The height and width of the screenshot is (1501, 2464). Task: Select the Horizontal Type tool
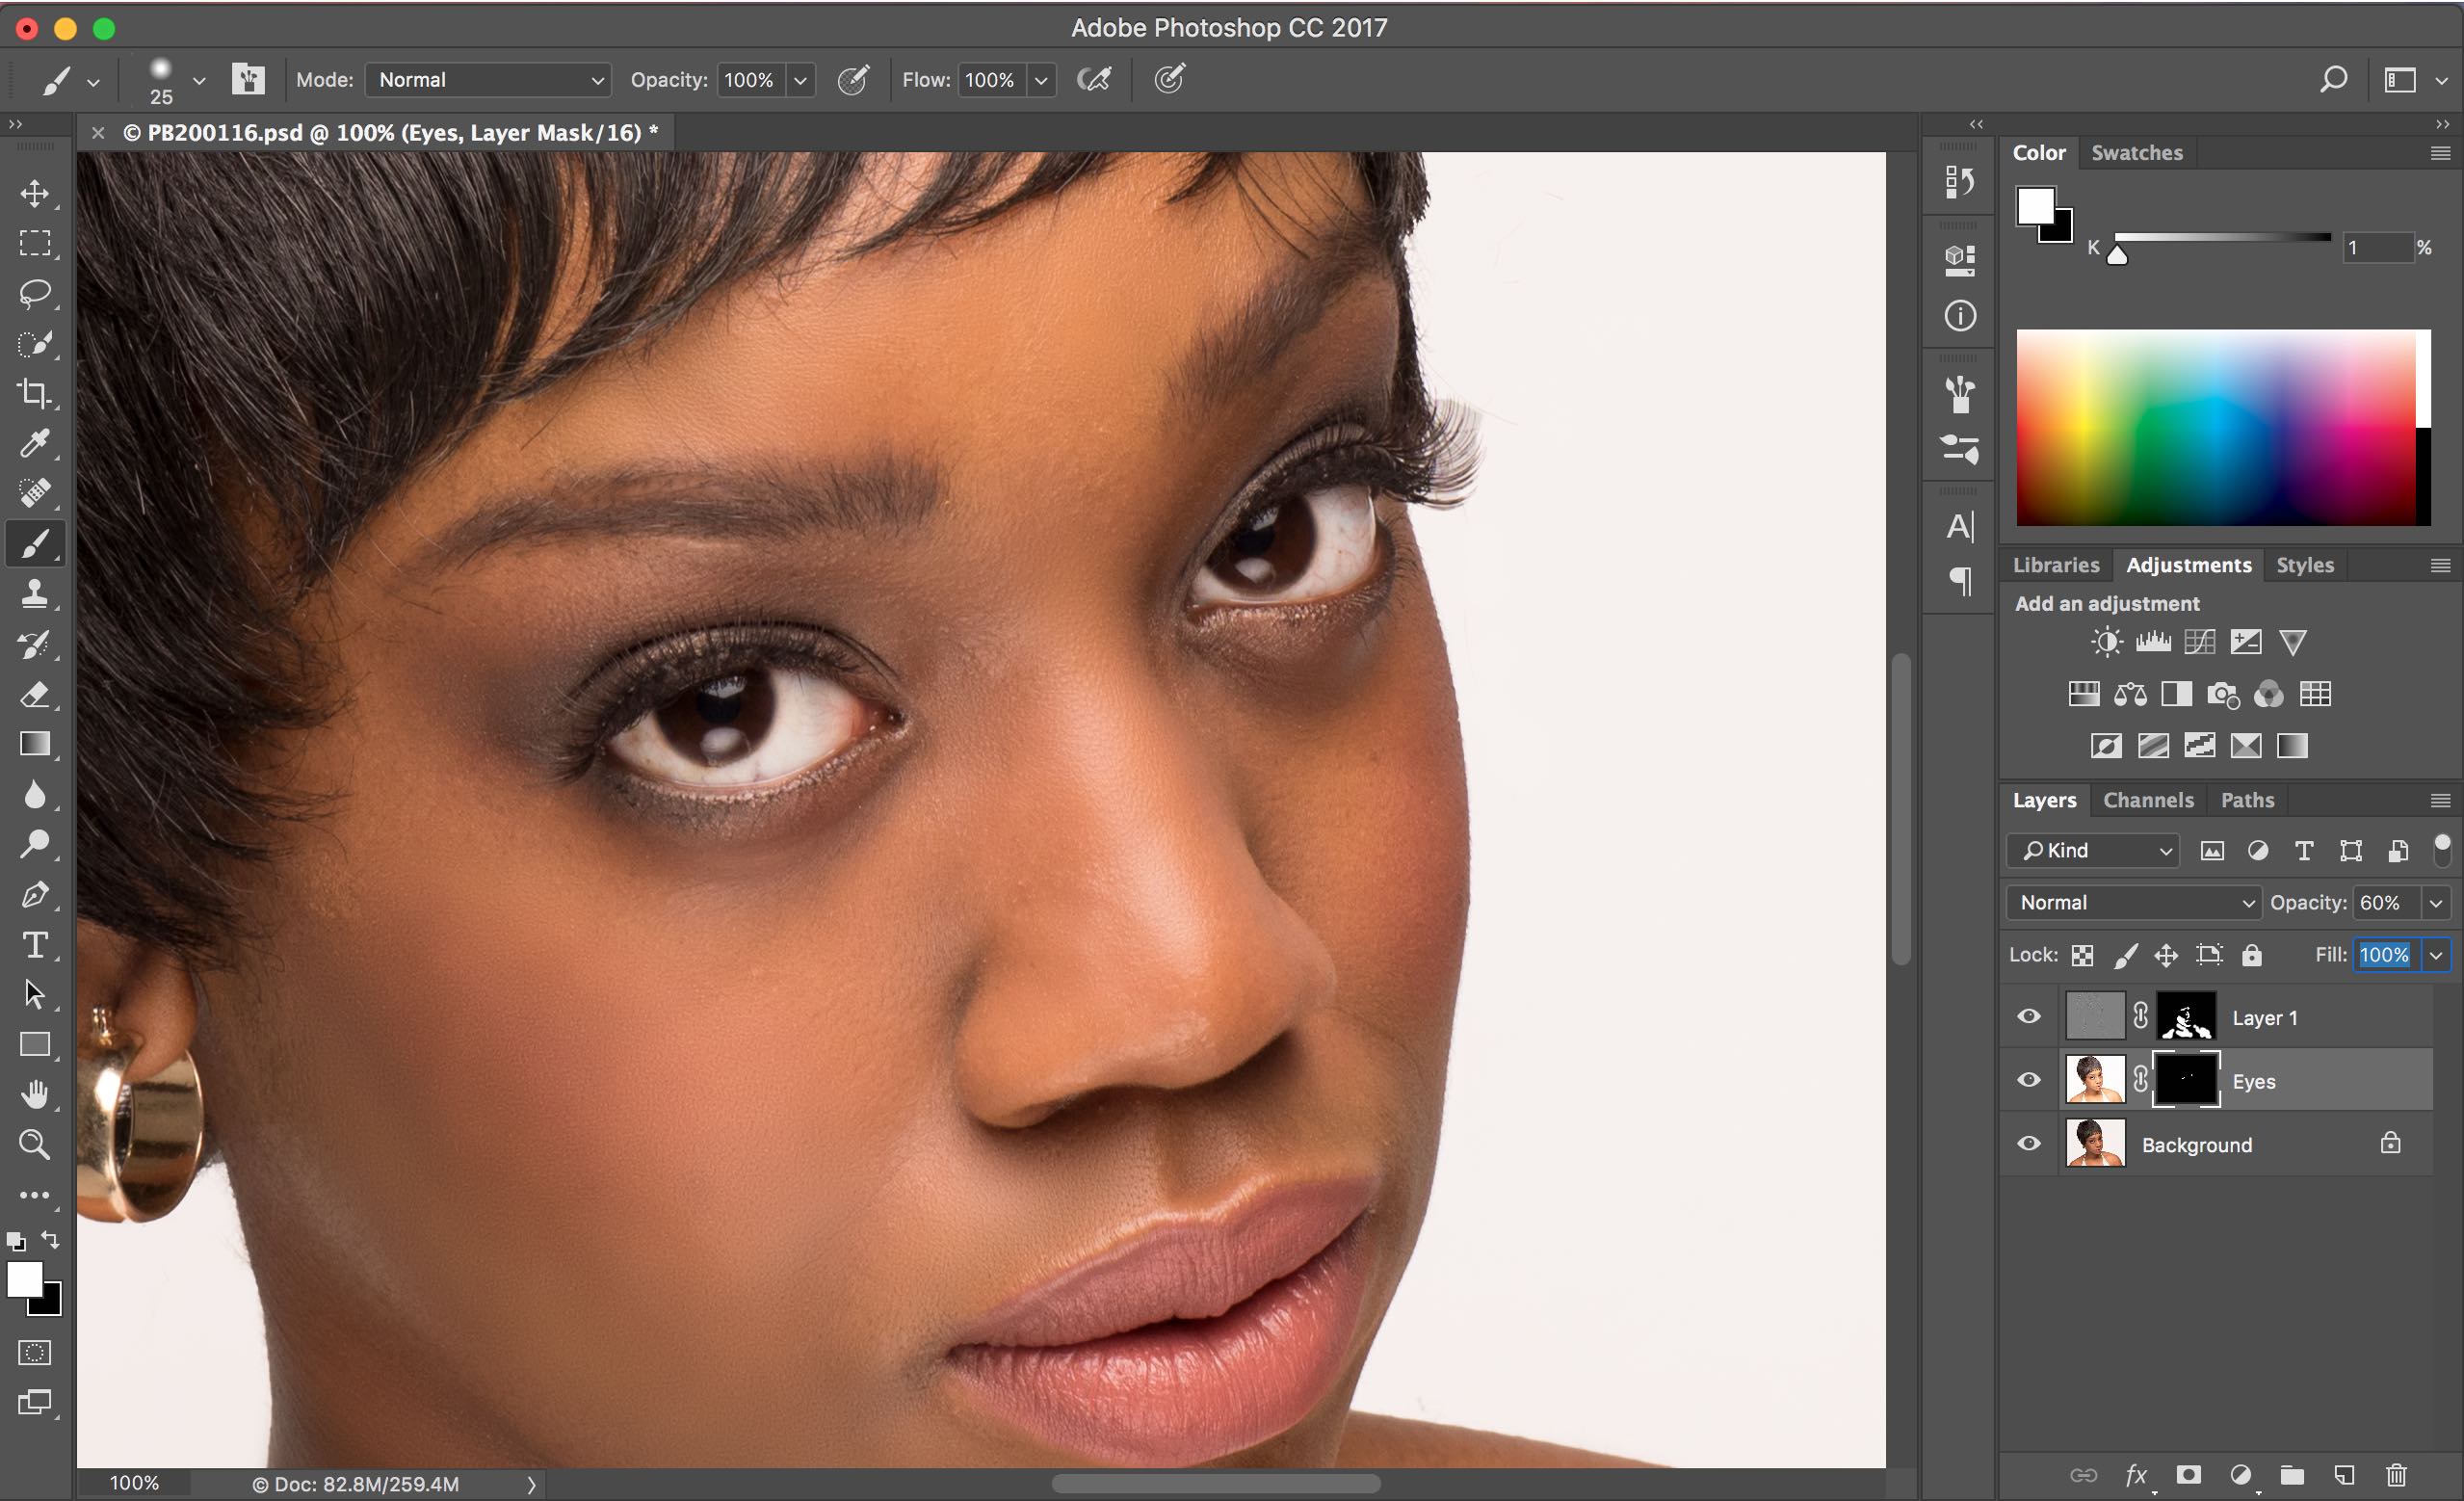pyautogui.click(x=35, y=944)
